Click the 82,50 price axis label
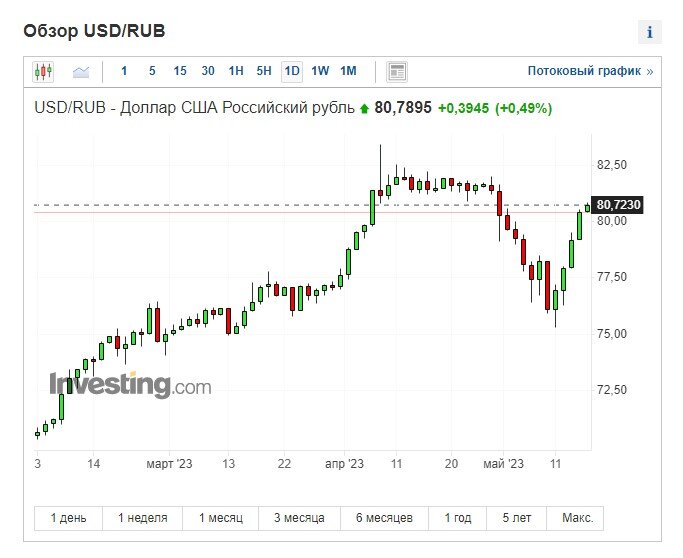 pyautogui.click(x=612, y=165)
